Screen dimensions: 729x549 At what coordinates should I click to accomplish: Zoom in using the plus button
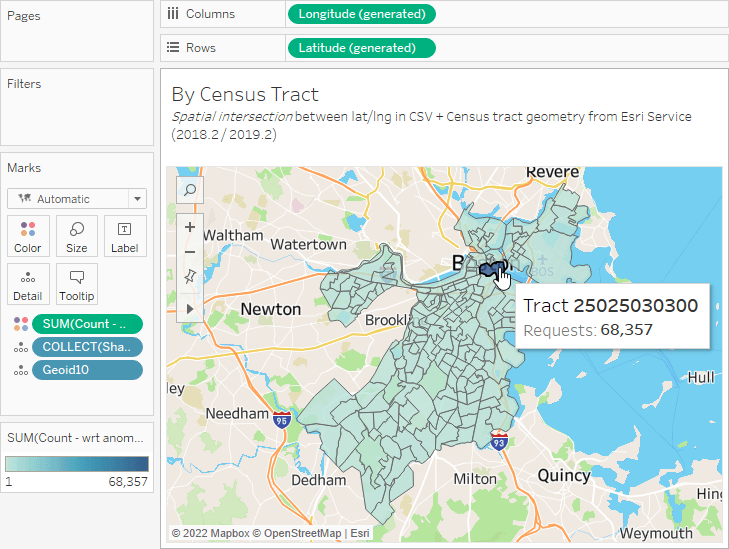190,227
